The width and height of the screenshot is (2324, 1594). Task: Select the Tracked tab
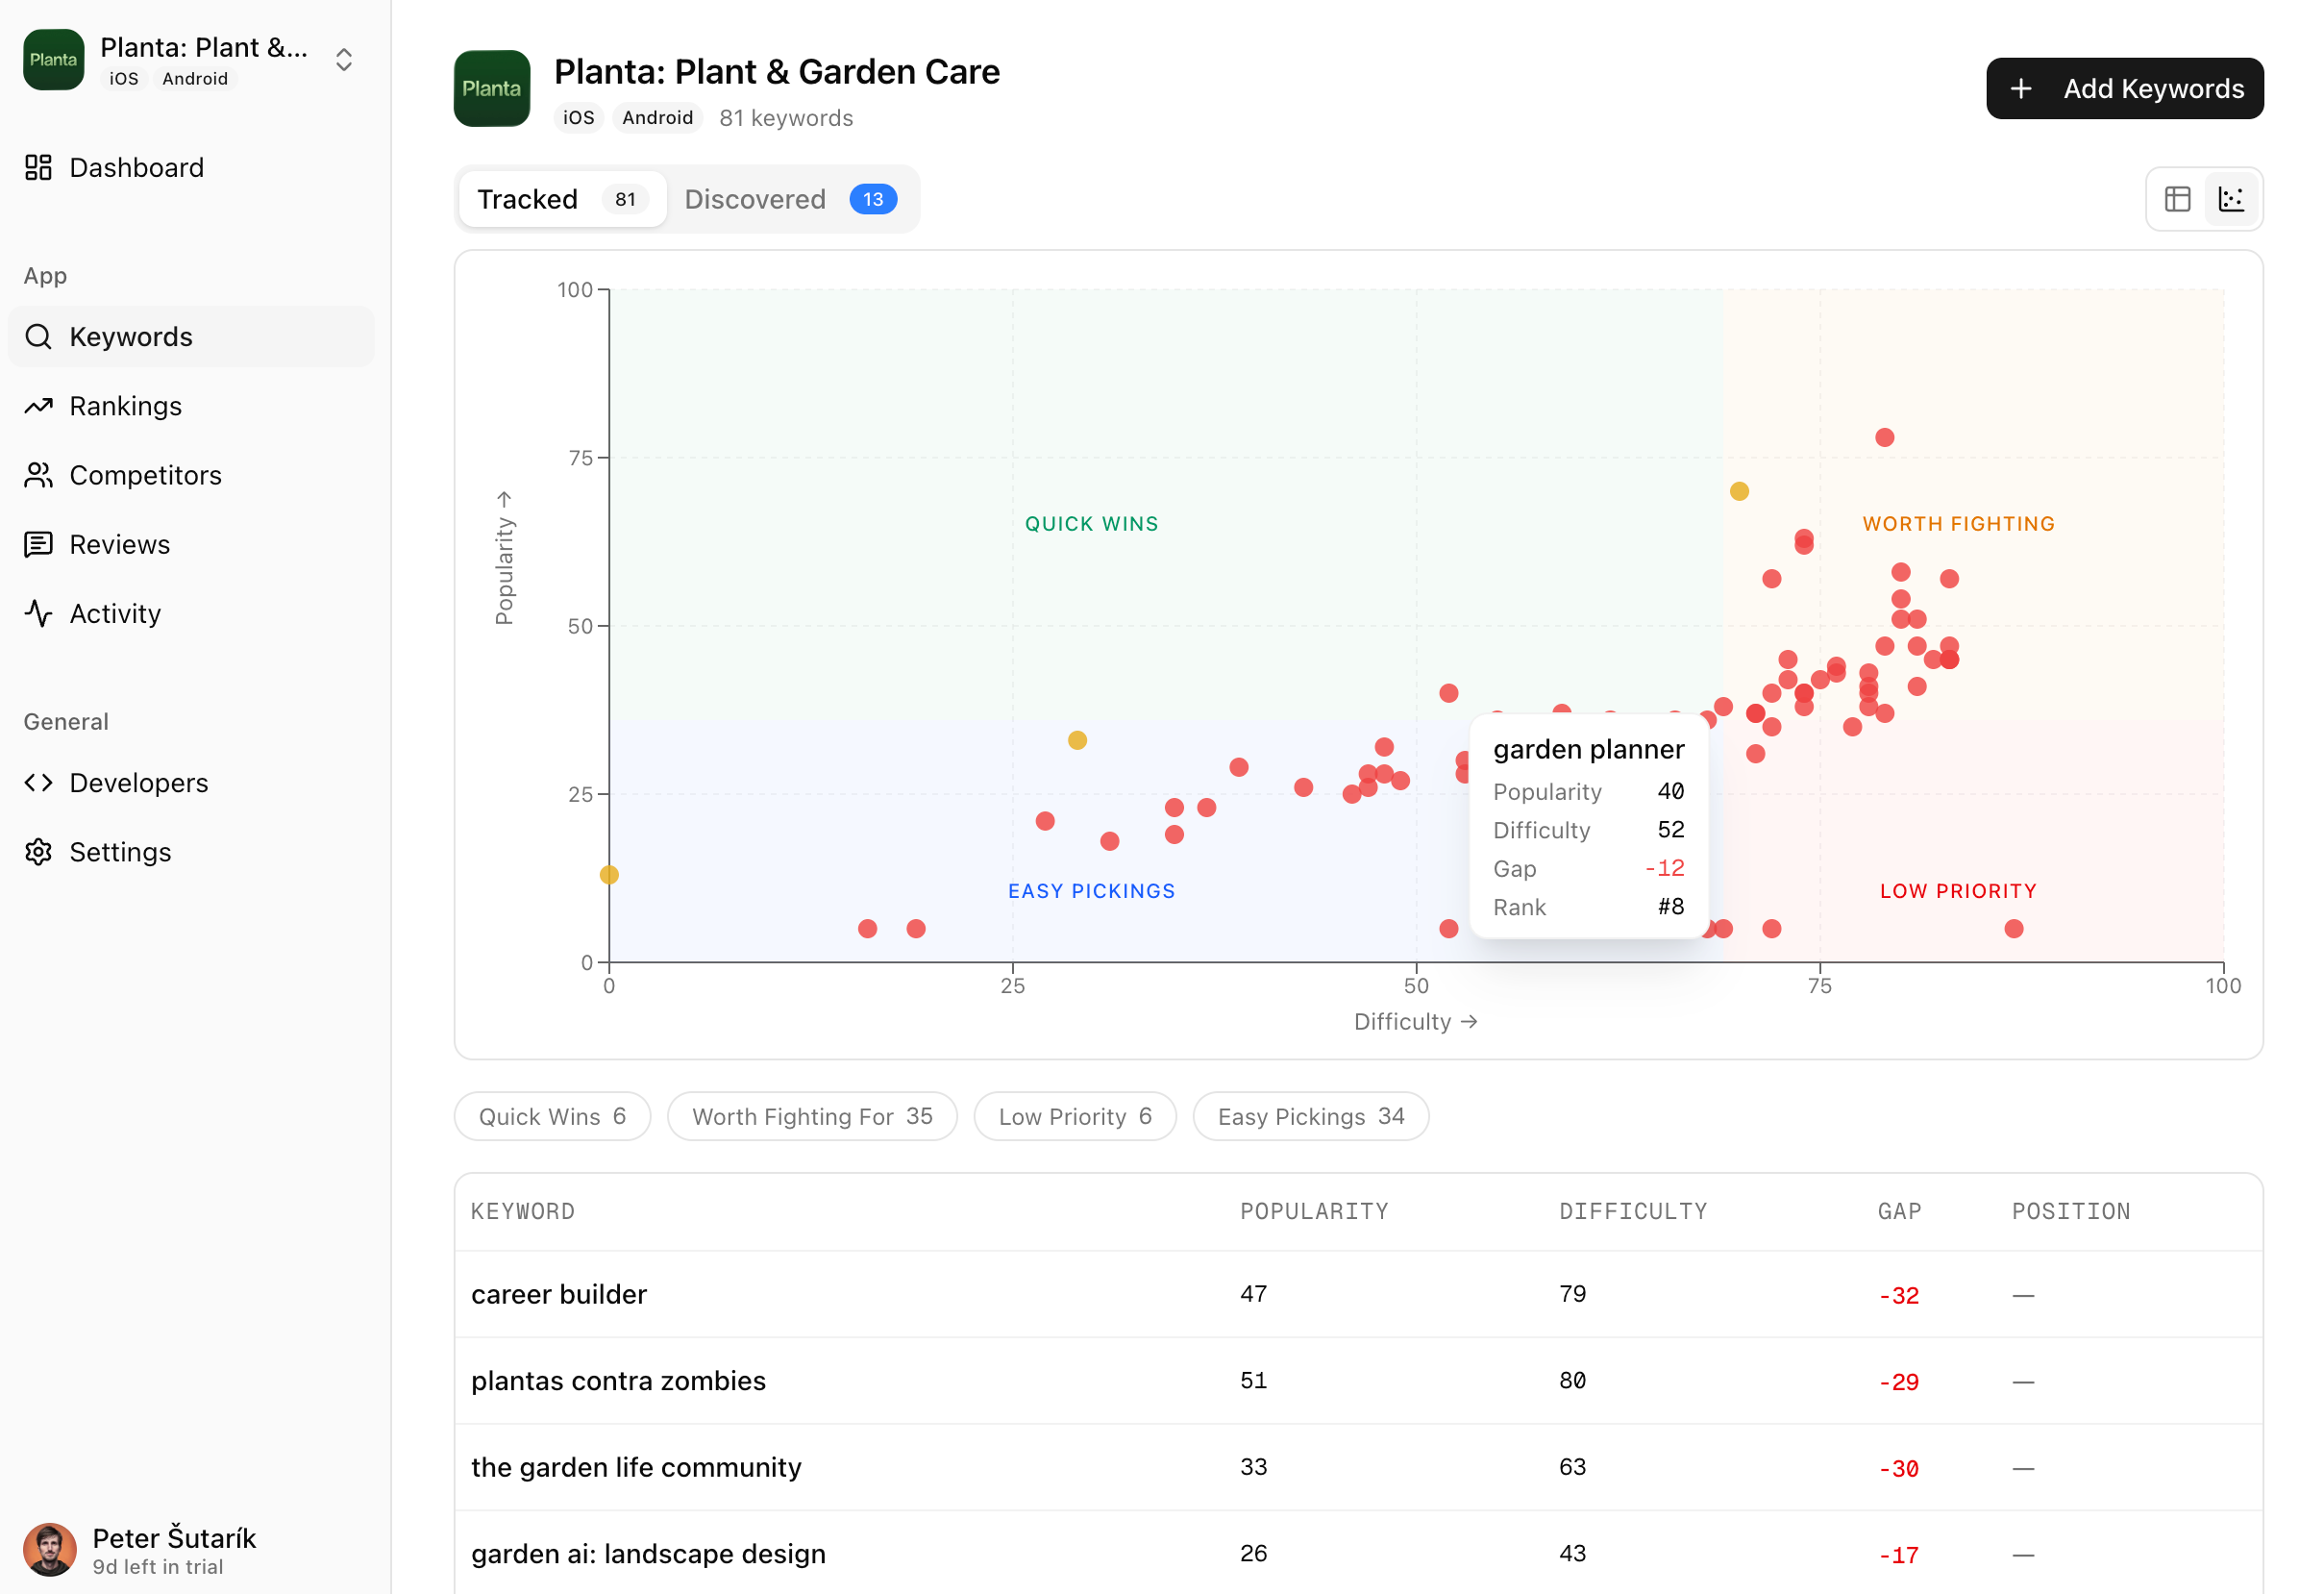pos(561,199)
